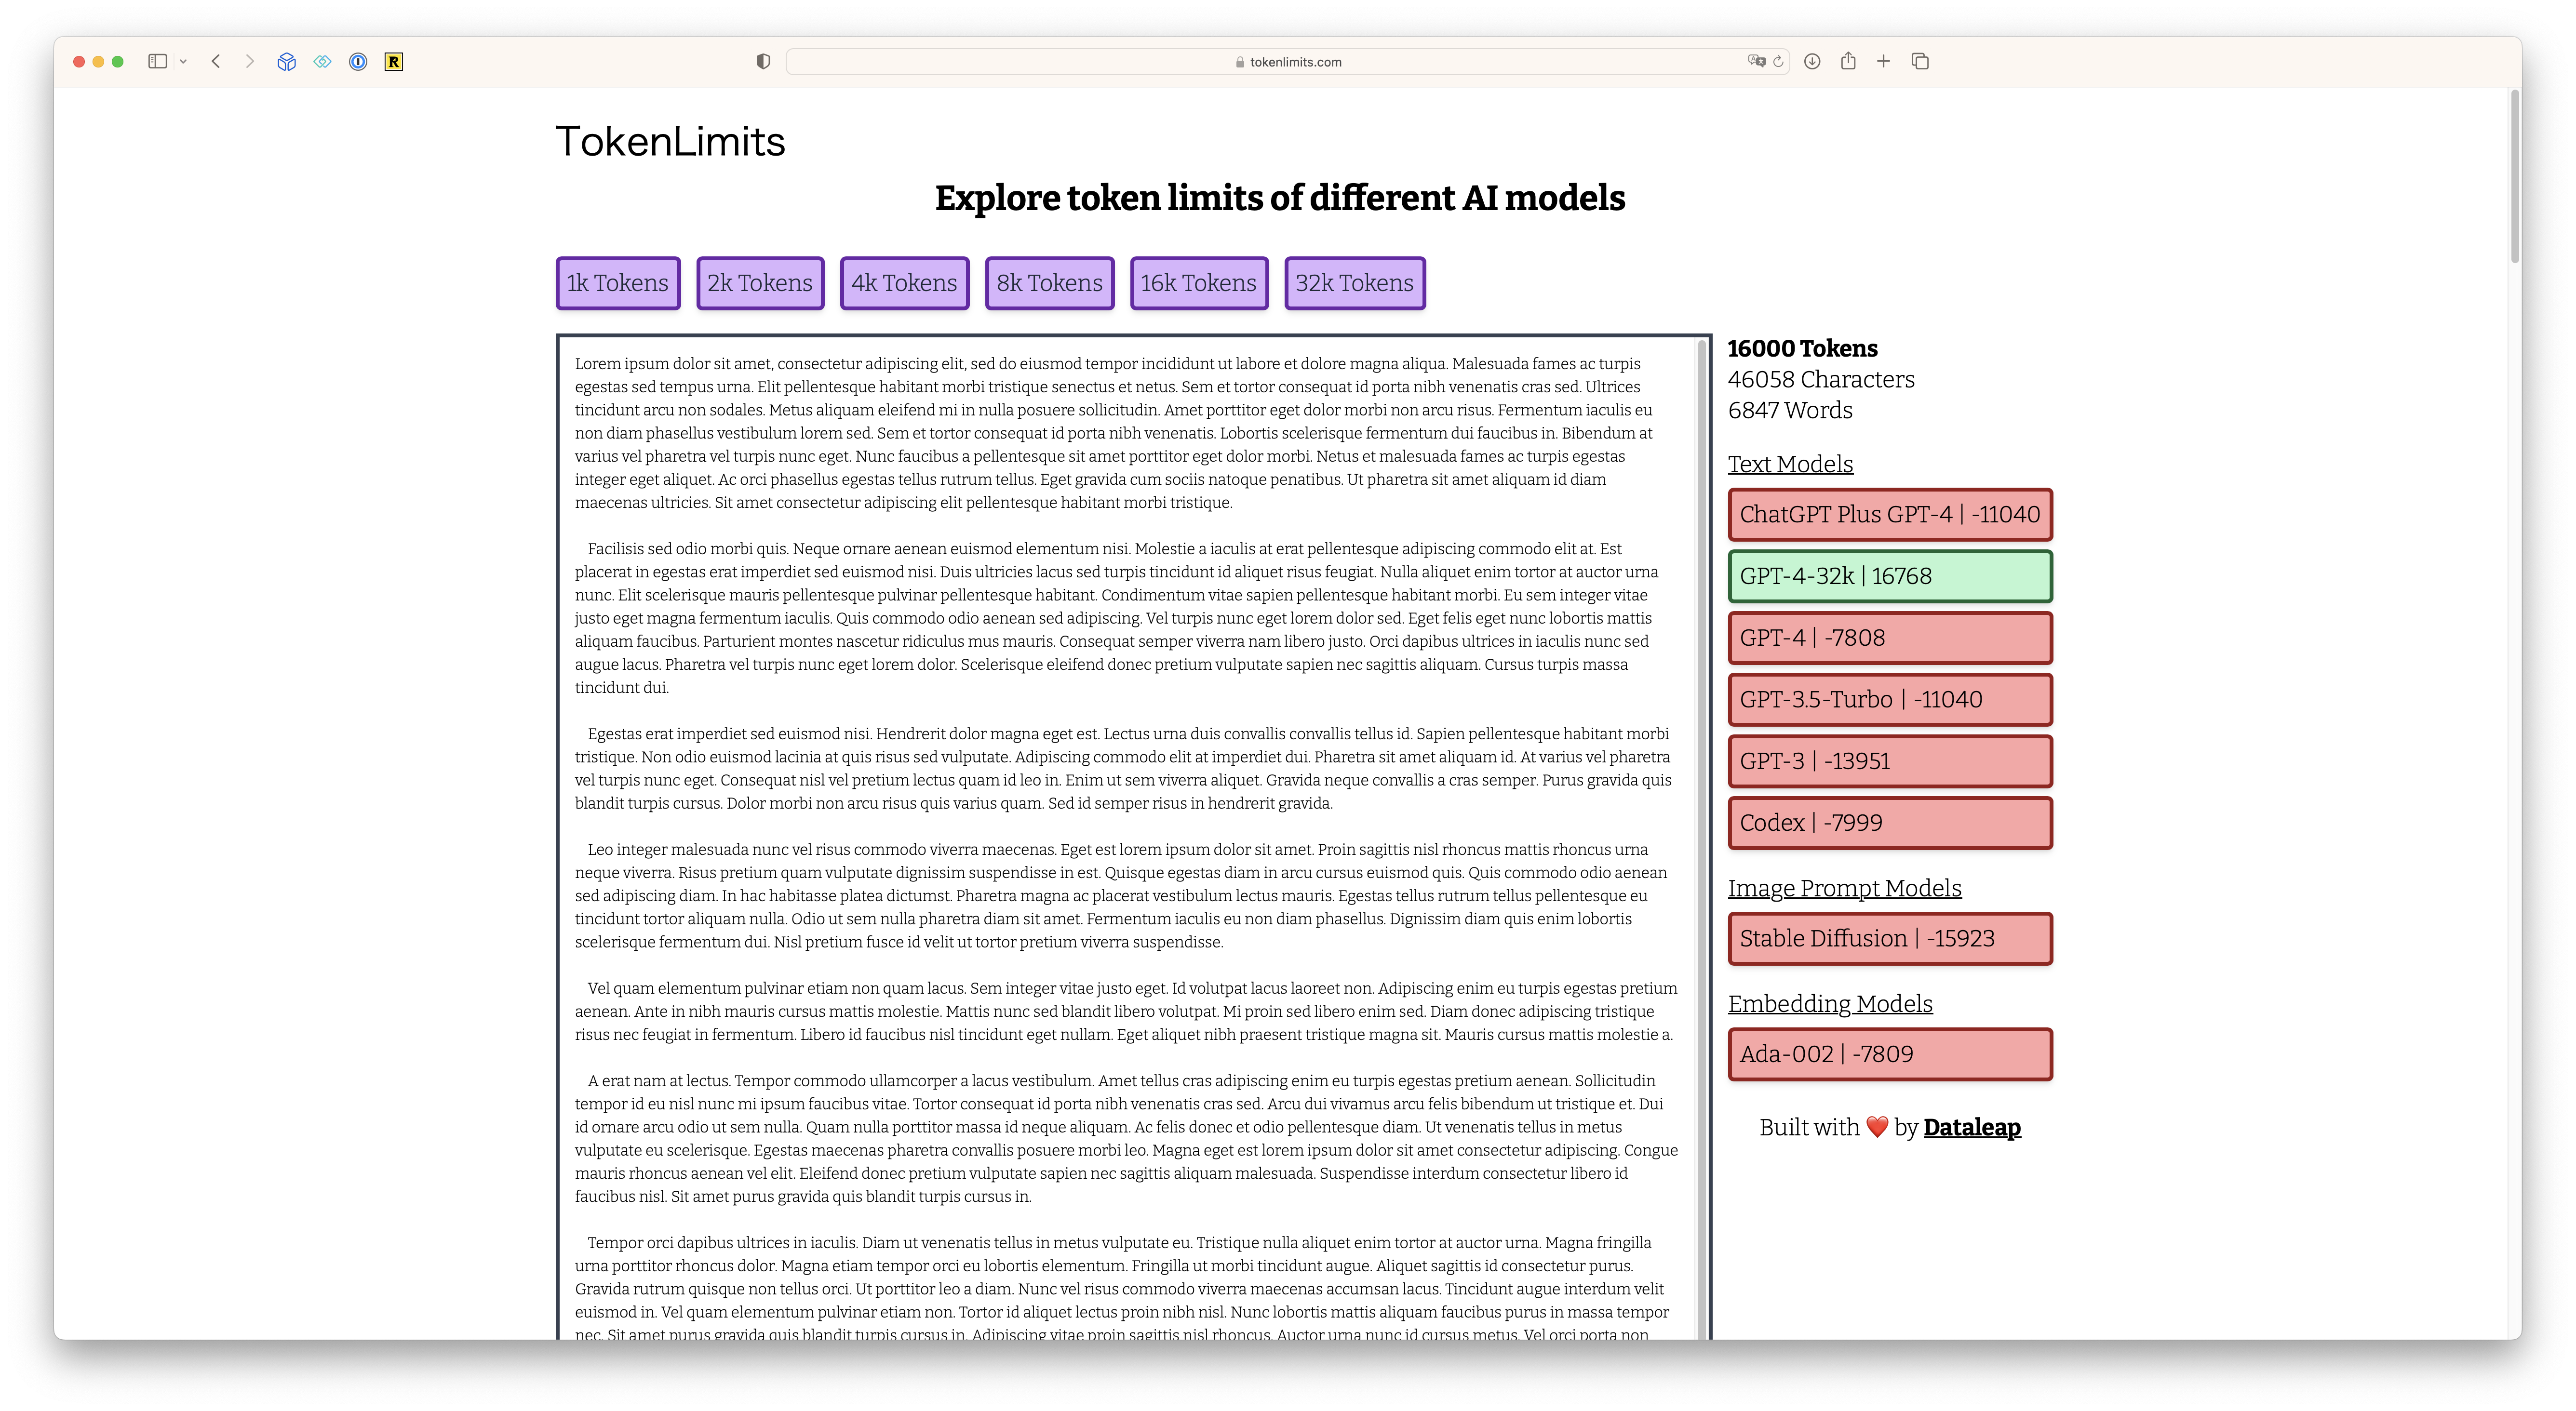Select the 8k Tokens button
The image size is (2576, 1411).
click(x=1049, y=283)
